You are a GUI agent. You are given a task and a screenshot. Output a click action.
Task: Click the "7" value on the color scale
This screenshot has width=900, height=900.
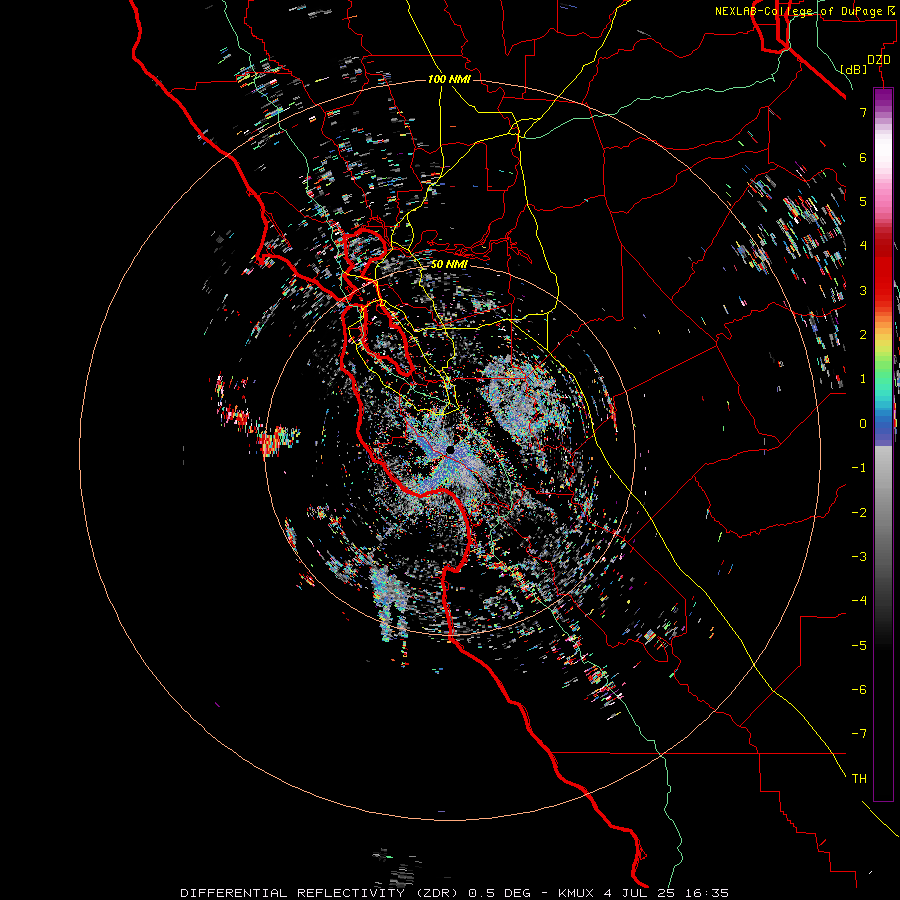(863, 112)
